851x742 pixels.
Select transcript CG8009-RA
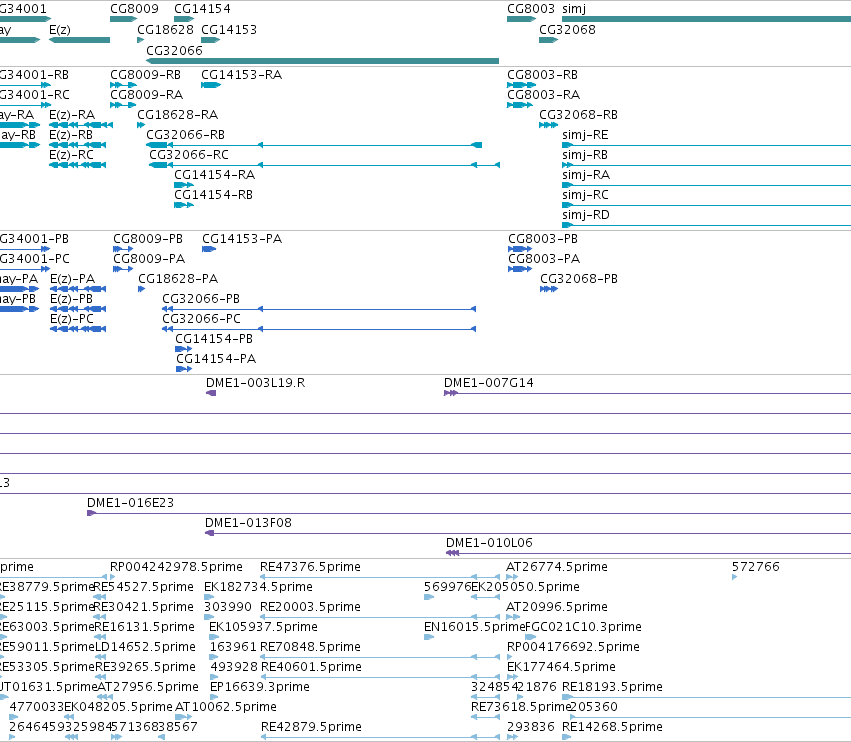(123, 105)
